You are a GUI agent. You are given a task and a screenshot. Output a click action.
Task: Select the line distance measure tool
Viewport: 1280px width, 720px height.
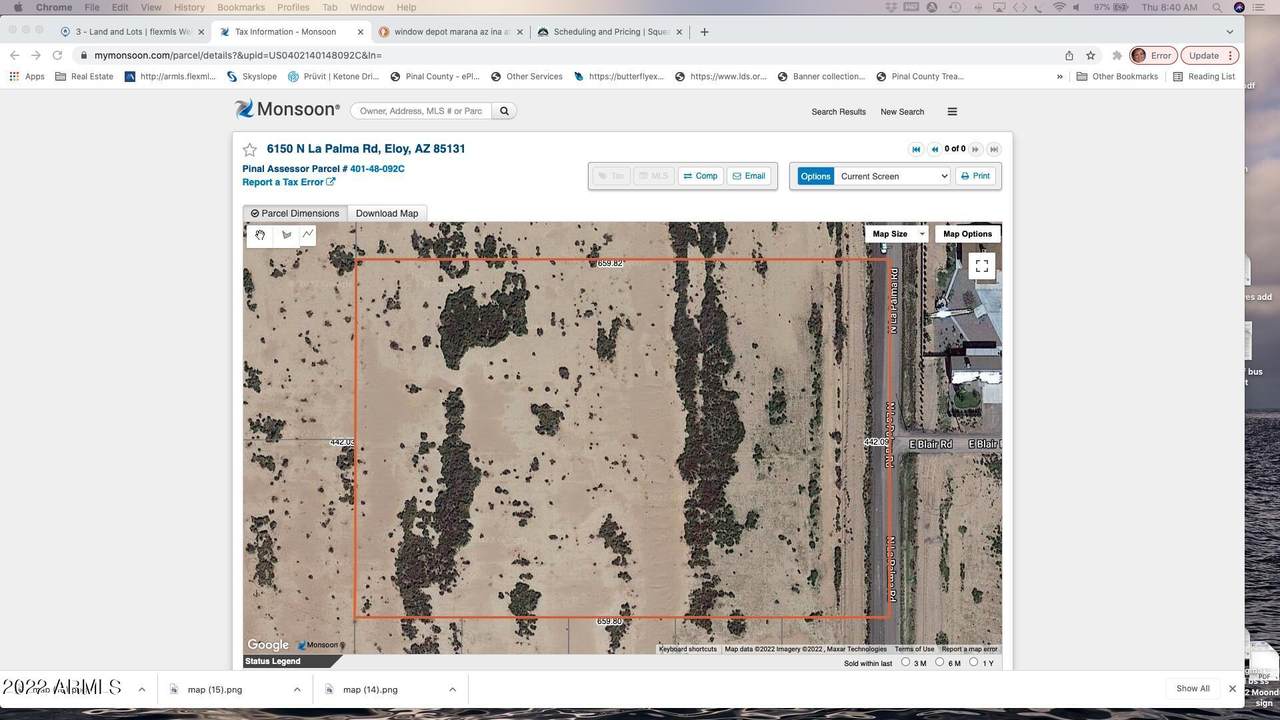pos(308,235)
